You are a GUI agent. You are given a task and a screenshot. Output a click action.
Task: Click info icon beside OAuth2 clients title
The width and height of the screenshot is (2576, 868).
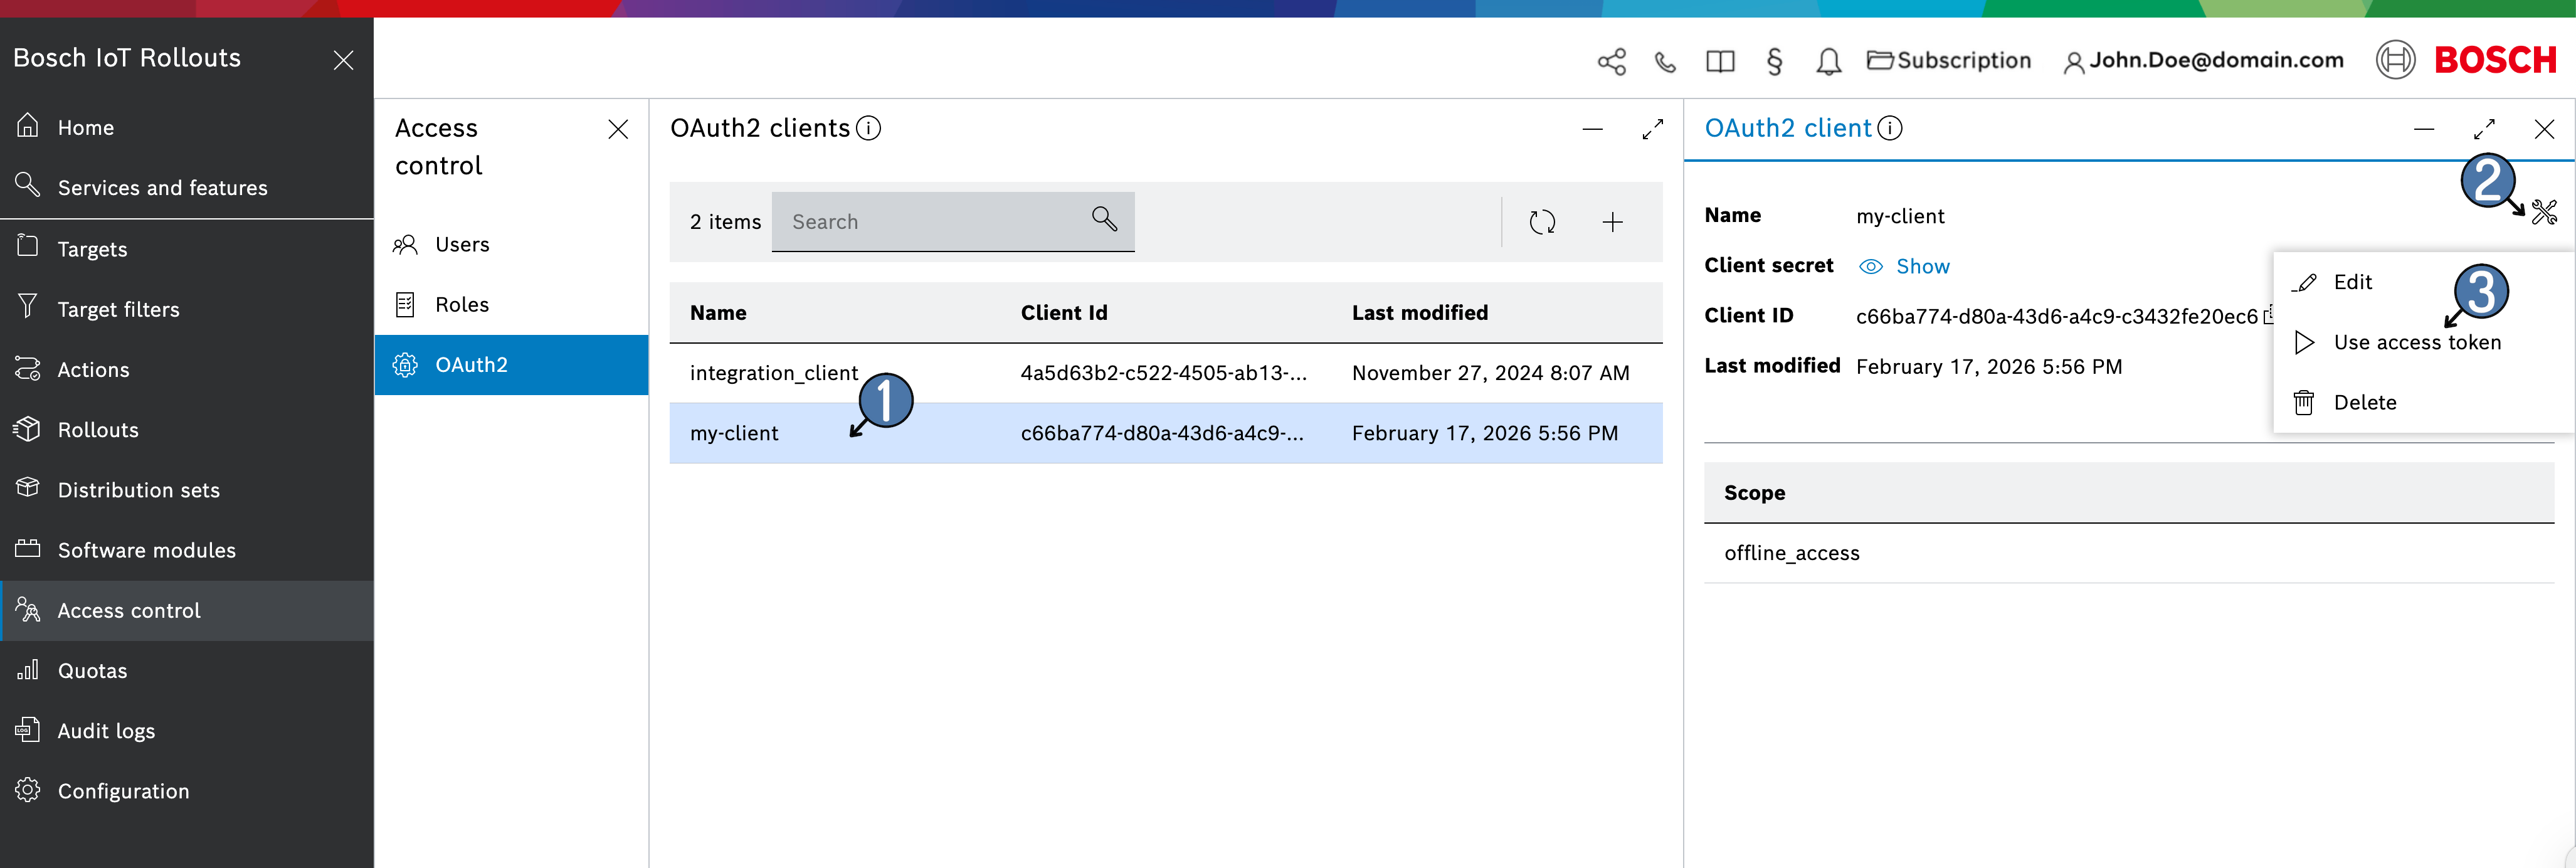point(869,128)
